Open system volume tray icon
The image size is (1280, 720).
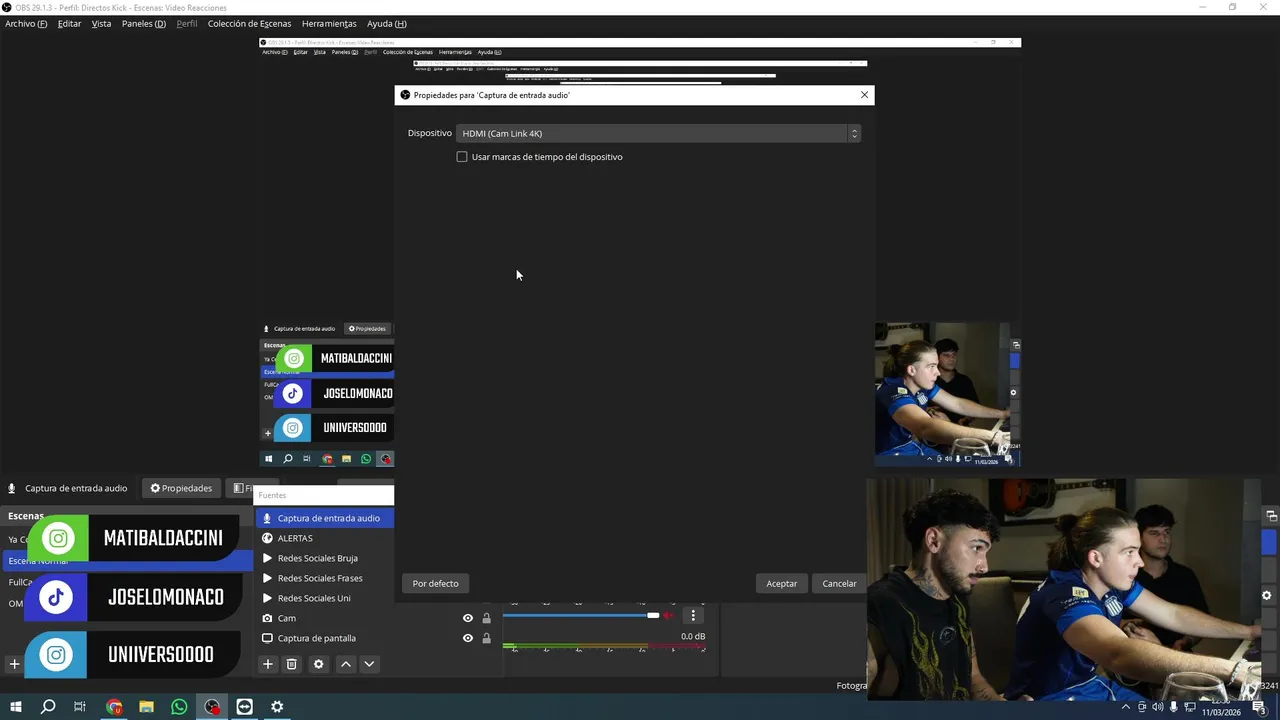click(x=1157, y=707)
